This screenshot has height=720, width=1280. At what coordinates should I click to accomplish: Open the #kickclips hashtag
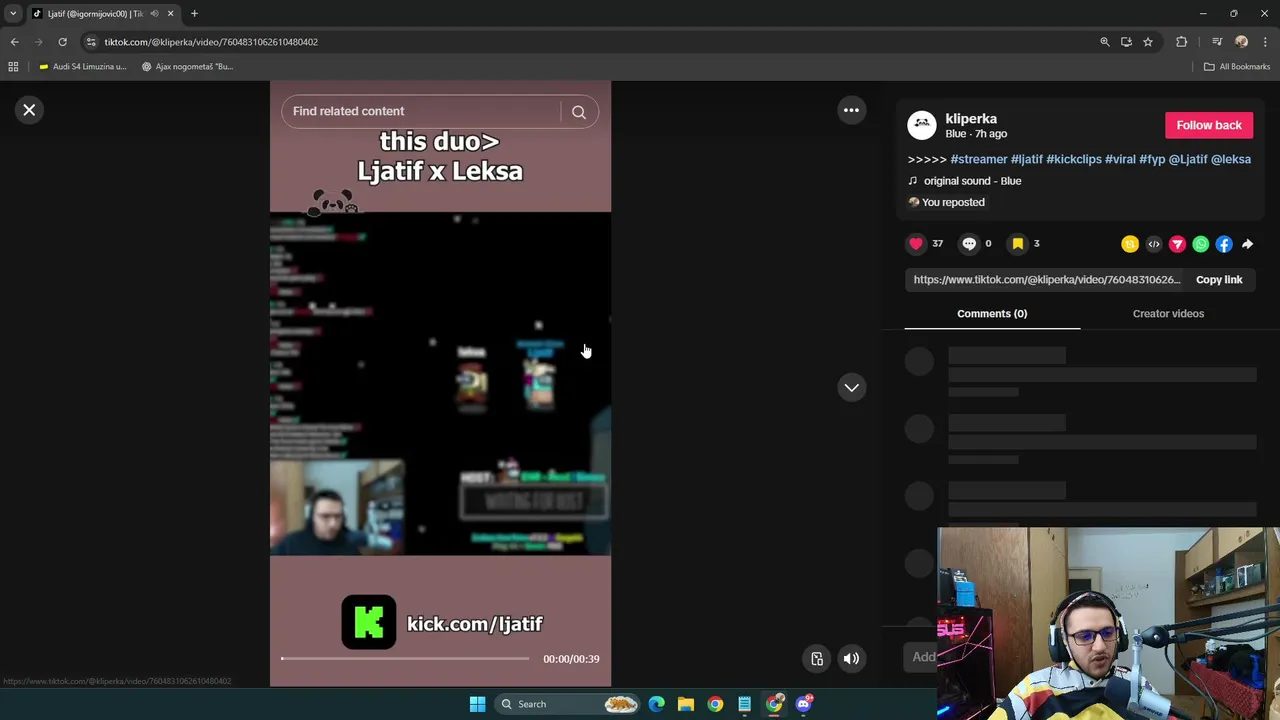(1074, 159)
